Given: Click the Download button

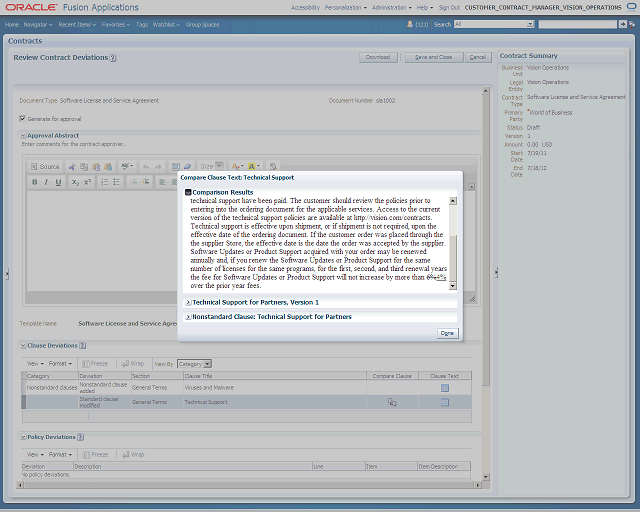Looking at the screenshot, I should (x=378, y=57).
